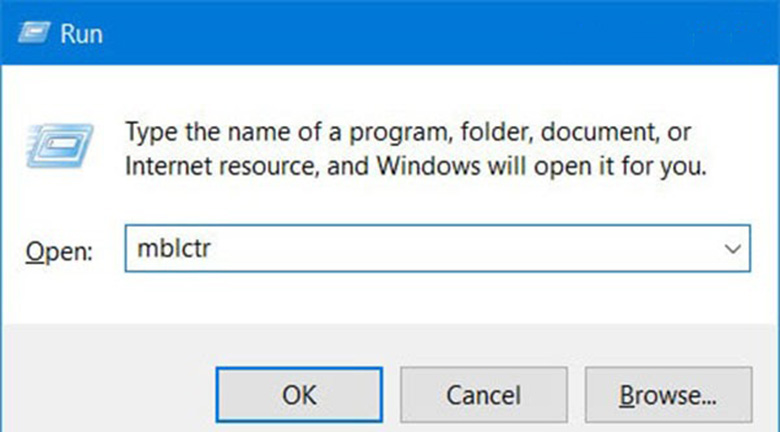Click the gray footer area beside OK
780x432 pixels.
coord(107,395)
